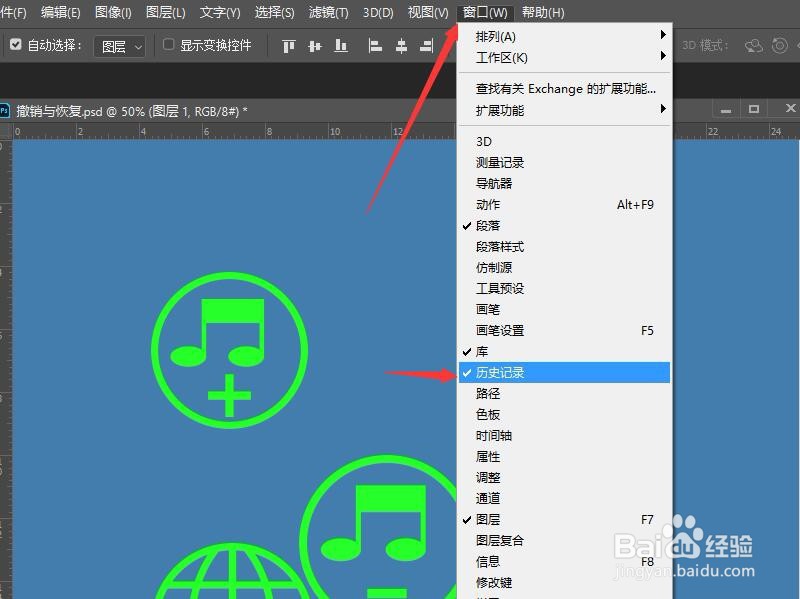Align vertical centers icon in options bar
The width and height of the screenshot is (800, 599).
[x=315, y=46]
